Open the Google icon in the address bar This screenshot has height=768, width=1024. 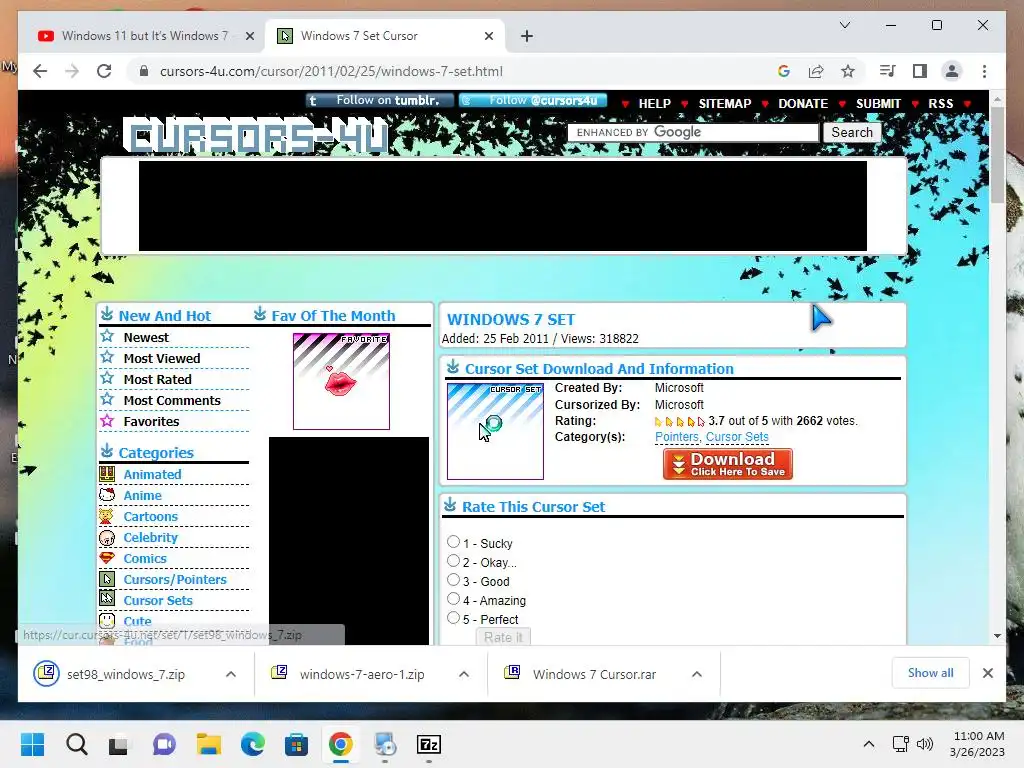tap(784, 71)
